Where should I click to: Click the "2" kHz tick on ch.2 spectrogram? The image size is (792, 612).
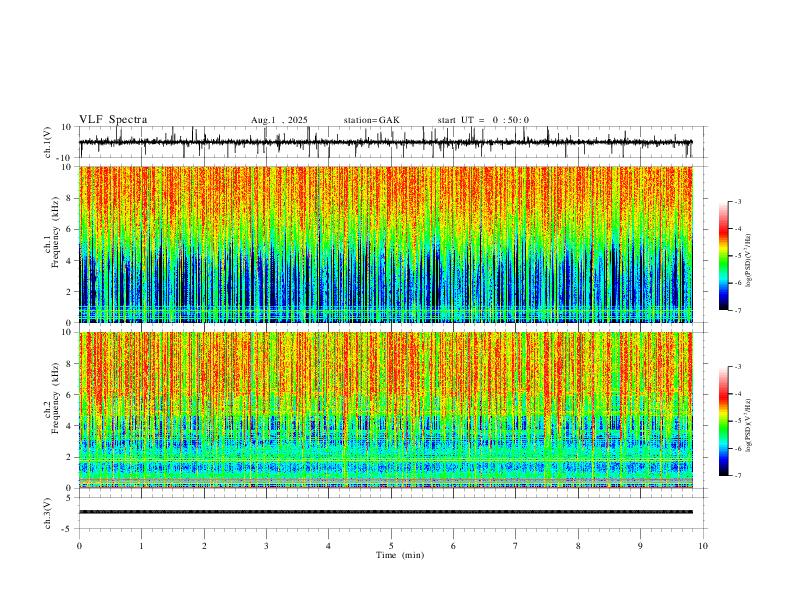click(70, 457)
